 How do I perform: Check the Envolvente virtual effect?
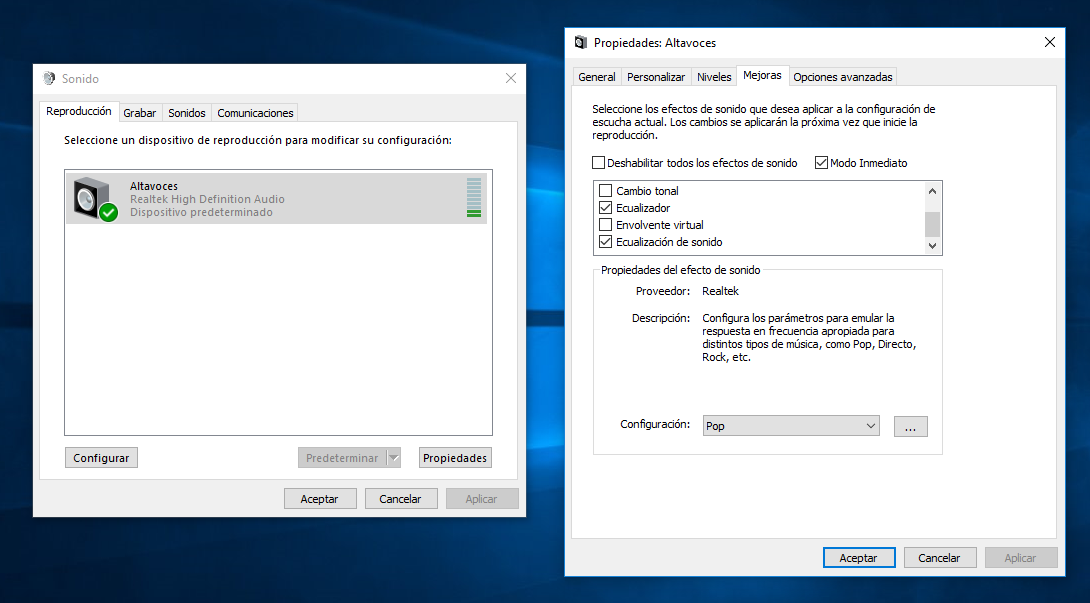click(x=605, y=225)
